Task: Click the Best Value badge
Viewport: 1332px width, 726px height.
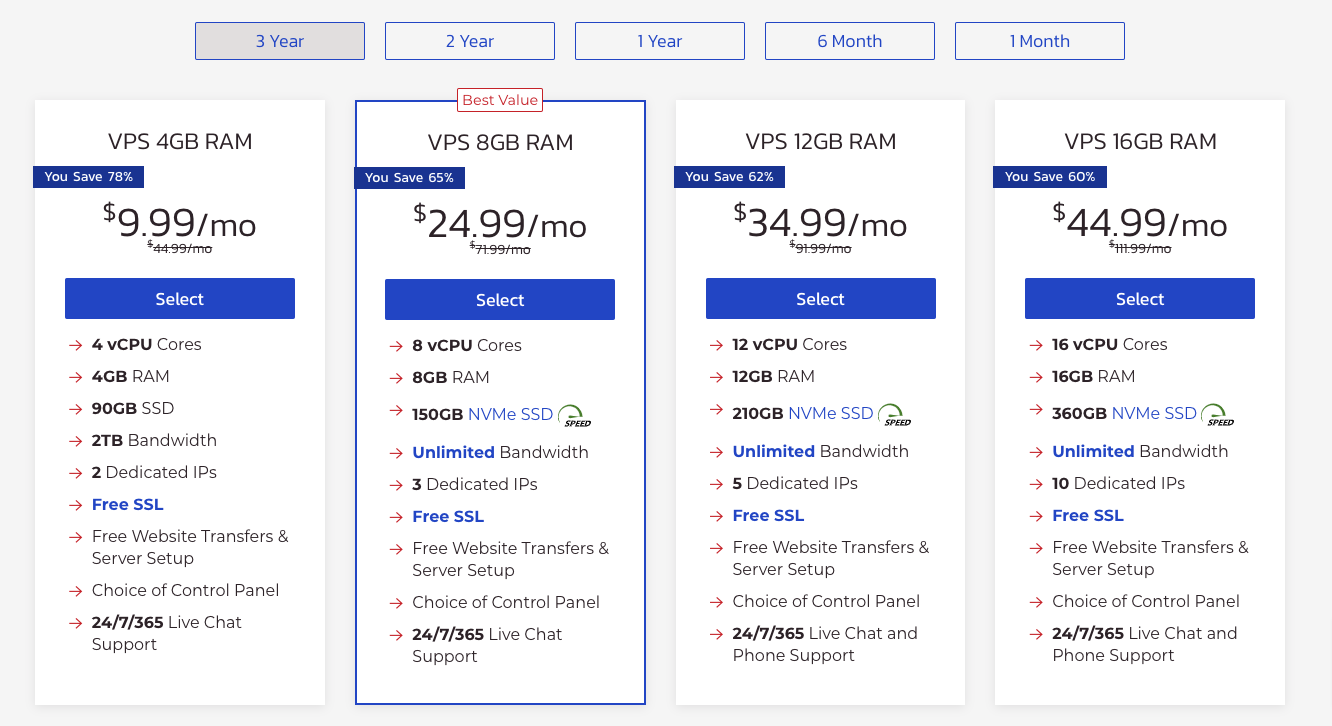Action: (500, 100)
